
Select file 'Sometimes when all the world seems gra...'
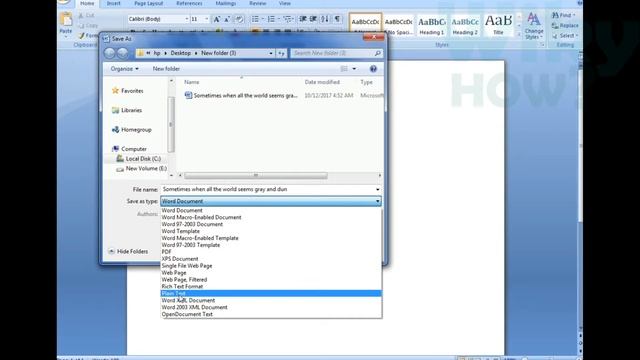pos(245,95)
